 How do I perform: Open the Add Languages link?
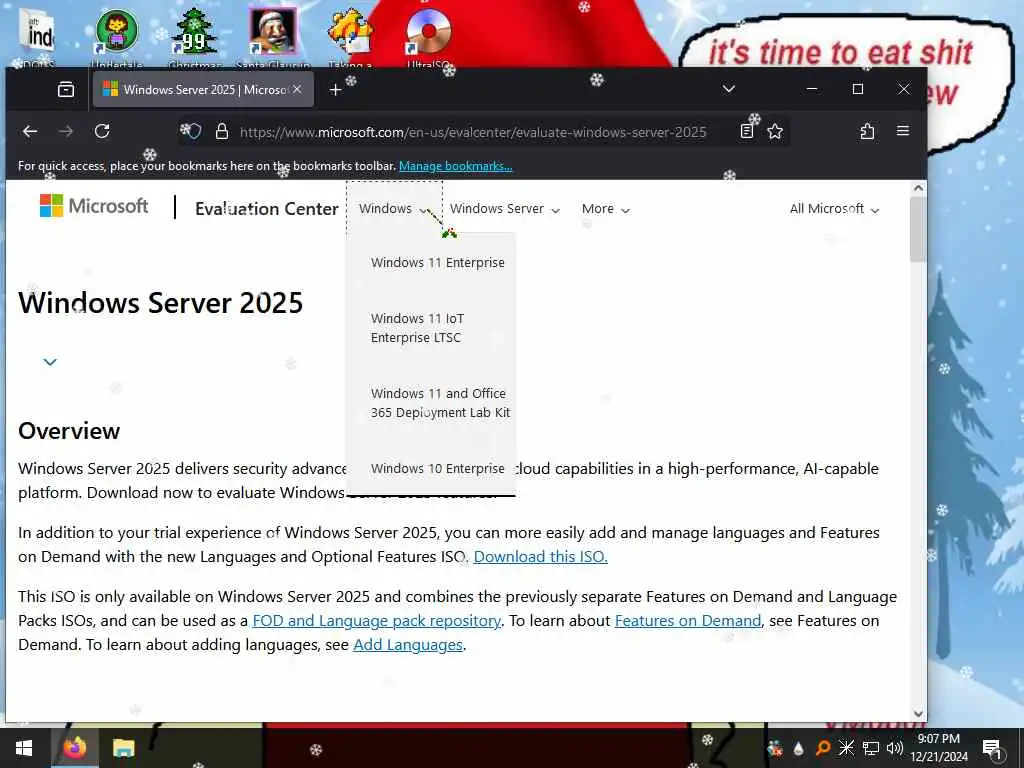[x=408, y=645]
